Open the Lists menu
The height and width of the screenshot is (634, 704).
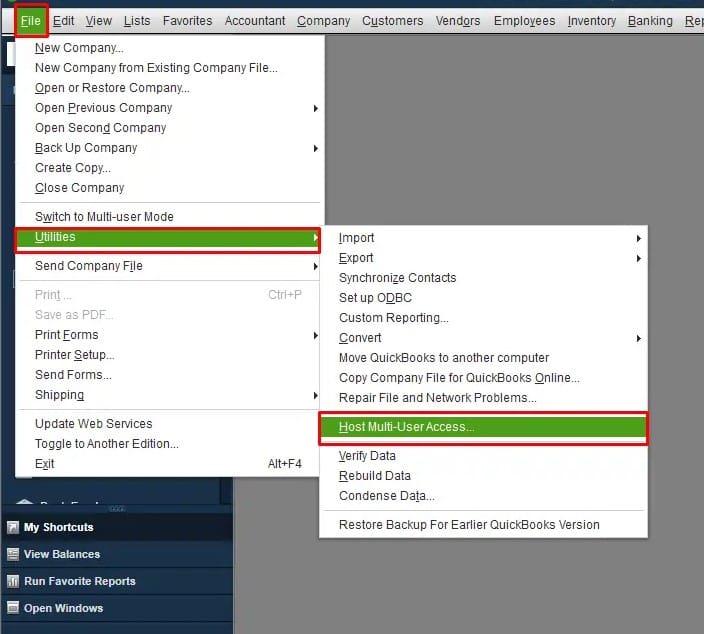point(137,21)
